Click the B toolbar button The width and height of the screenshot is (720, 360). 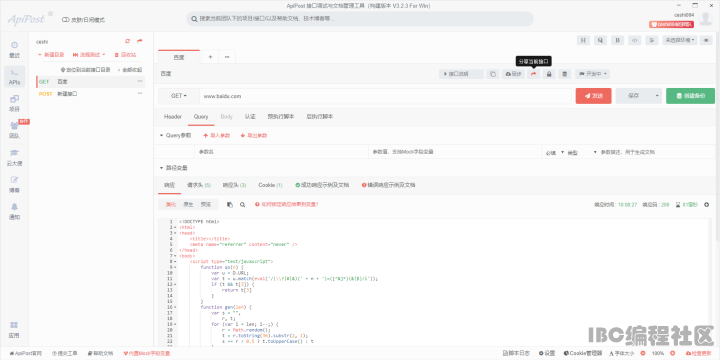click(617, 40)
